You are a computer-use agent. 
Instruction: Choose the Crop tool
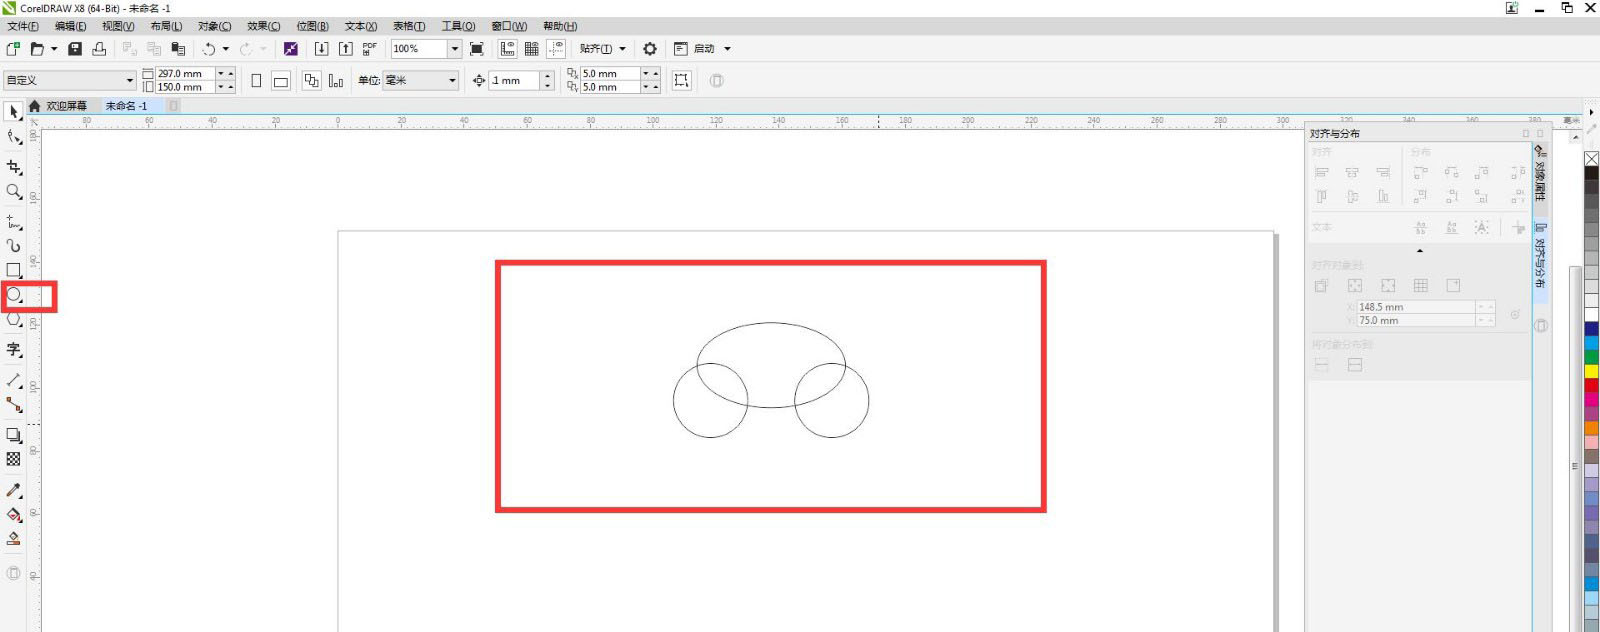[x=14, y=167]
